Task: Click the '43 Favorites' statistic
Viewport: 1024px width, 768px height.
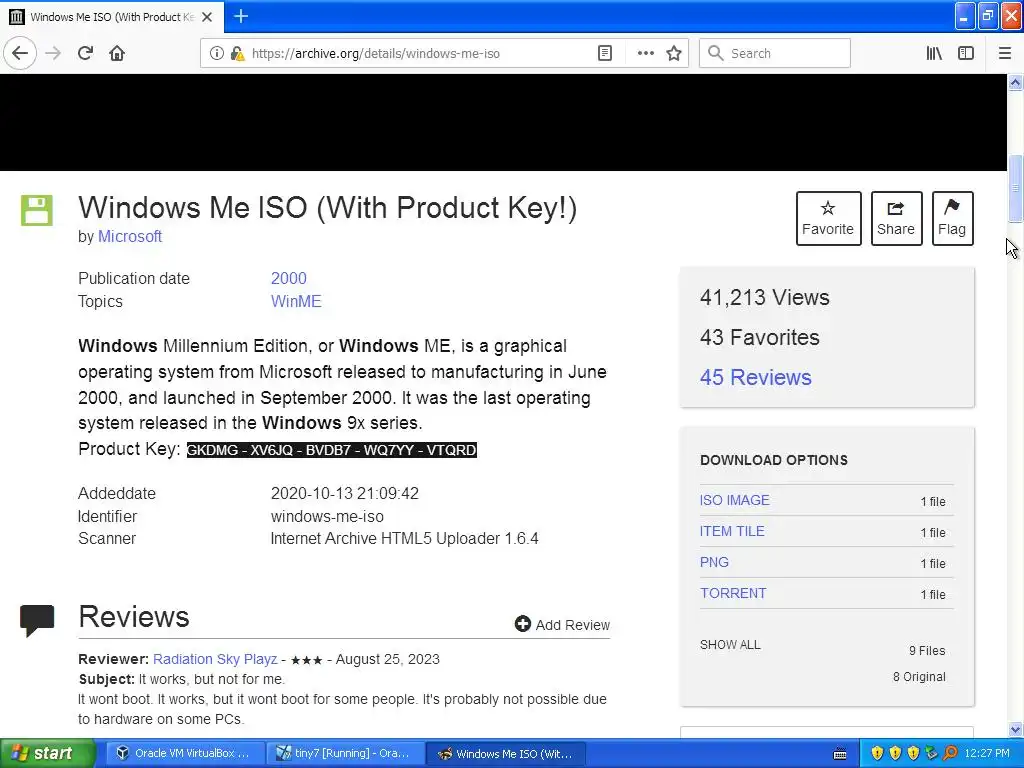Action: pos(760,337)
